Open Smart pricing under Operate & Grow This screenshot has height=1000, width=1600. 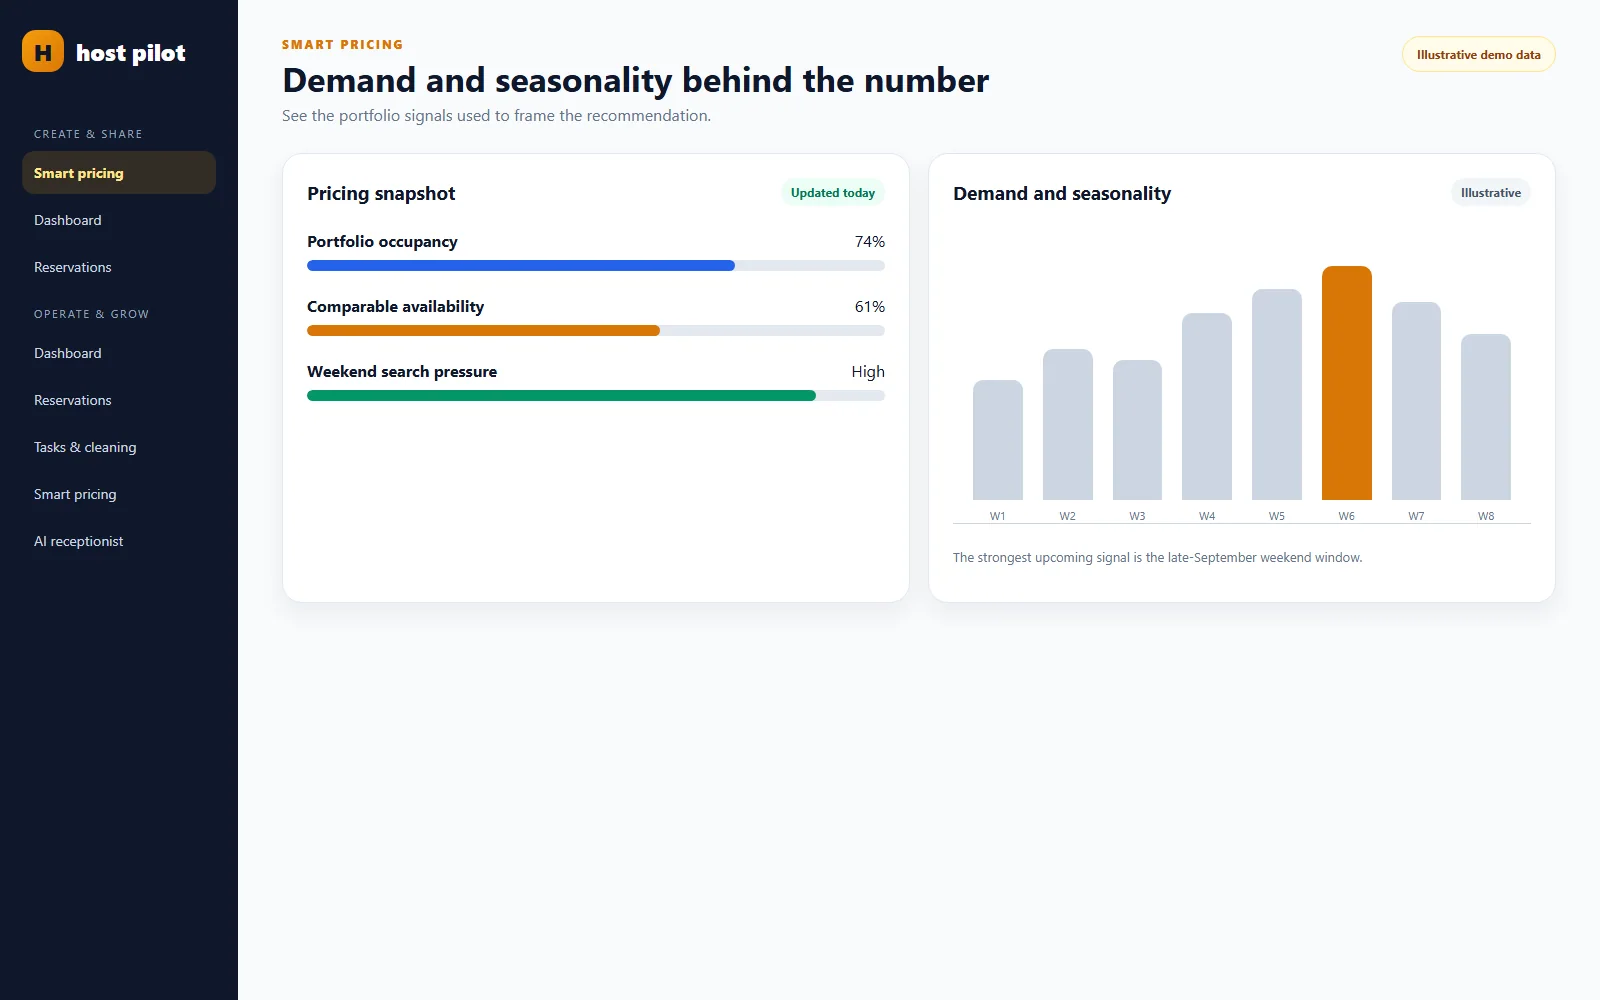click(x=119, y=494)
